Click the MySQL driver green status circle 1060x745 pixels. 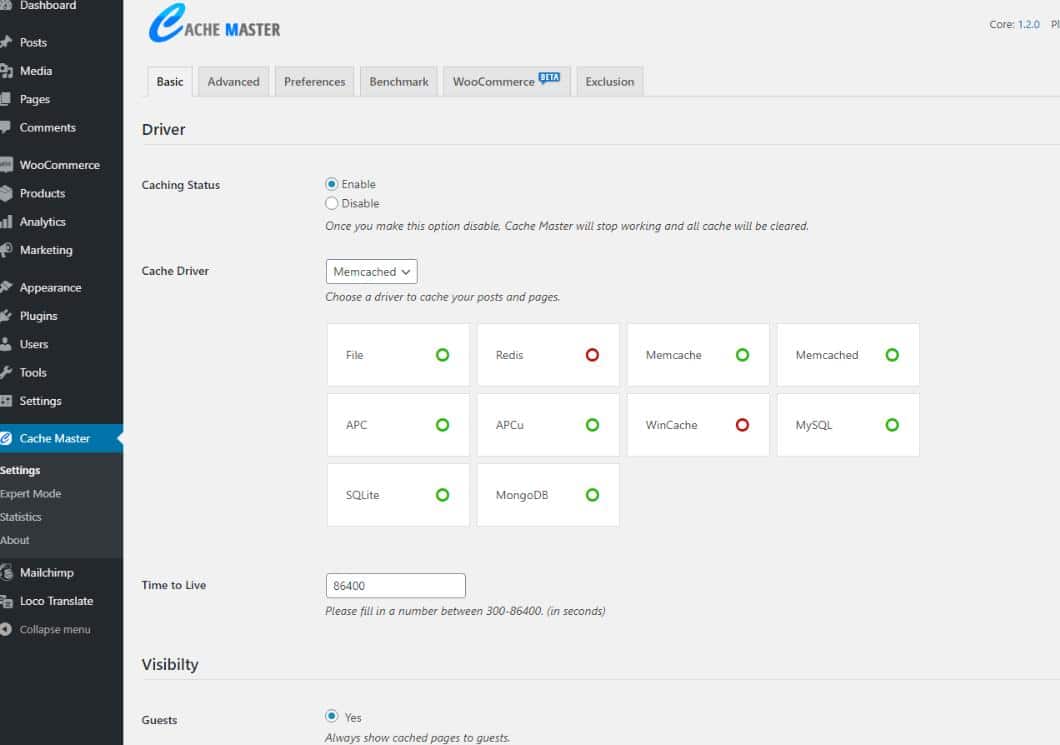[892, 425]
